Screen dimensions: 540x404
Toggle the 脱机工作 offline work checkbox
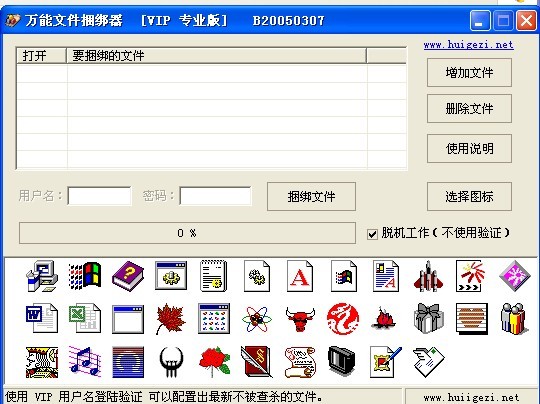click(x=372, y=234)
